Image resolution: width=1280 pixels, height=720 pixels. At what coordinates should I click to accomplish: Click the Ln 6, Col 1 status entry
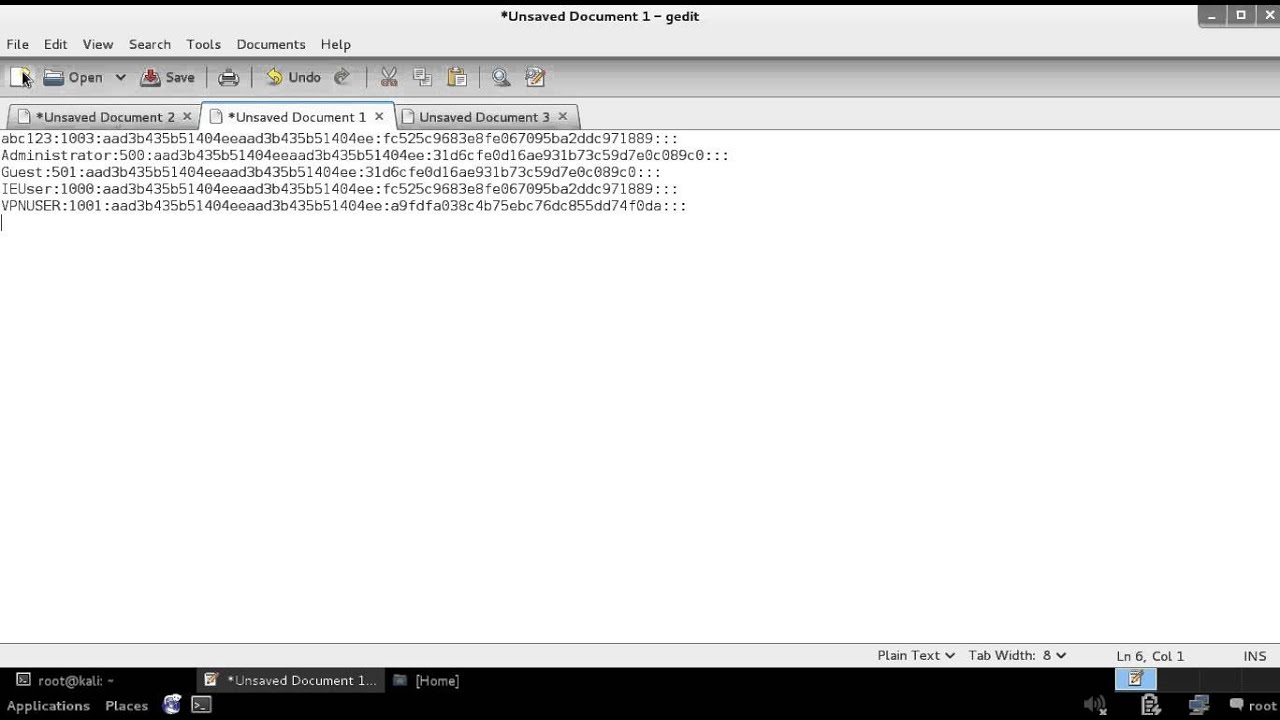point(1150,656)
